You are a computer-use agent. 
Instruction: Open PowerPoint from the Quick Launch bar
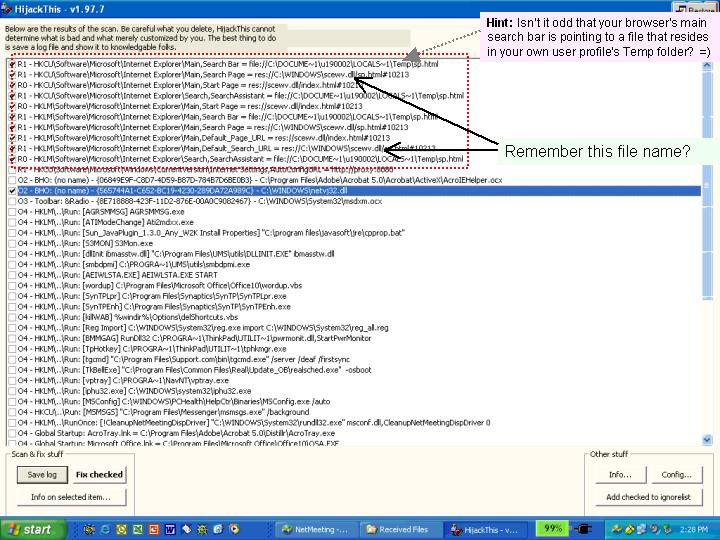(154, 529)
